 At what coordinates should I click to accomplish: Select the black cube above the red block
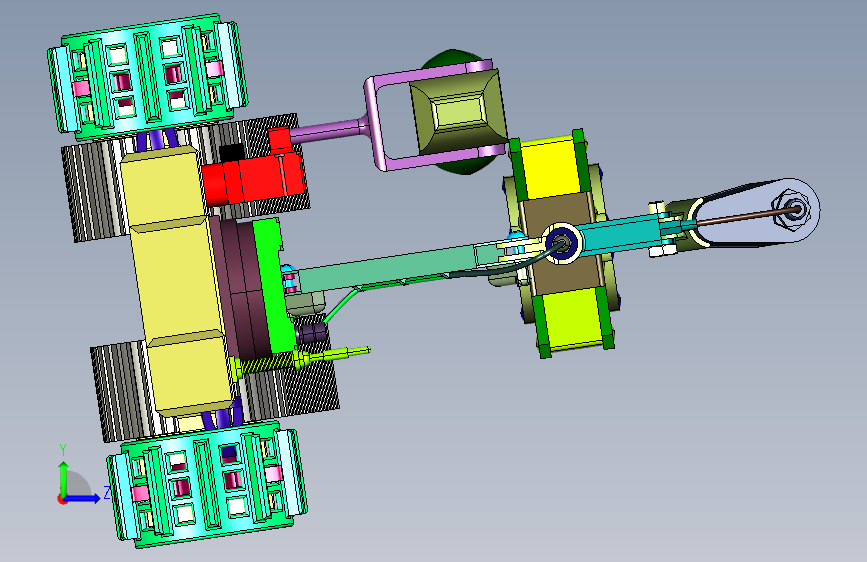[x=232, y=153]
